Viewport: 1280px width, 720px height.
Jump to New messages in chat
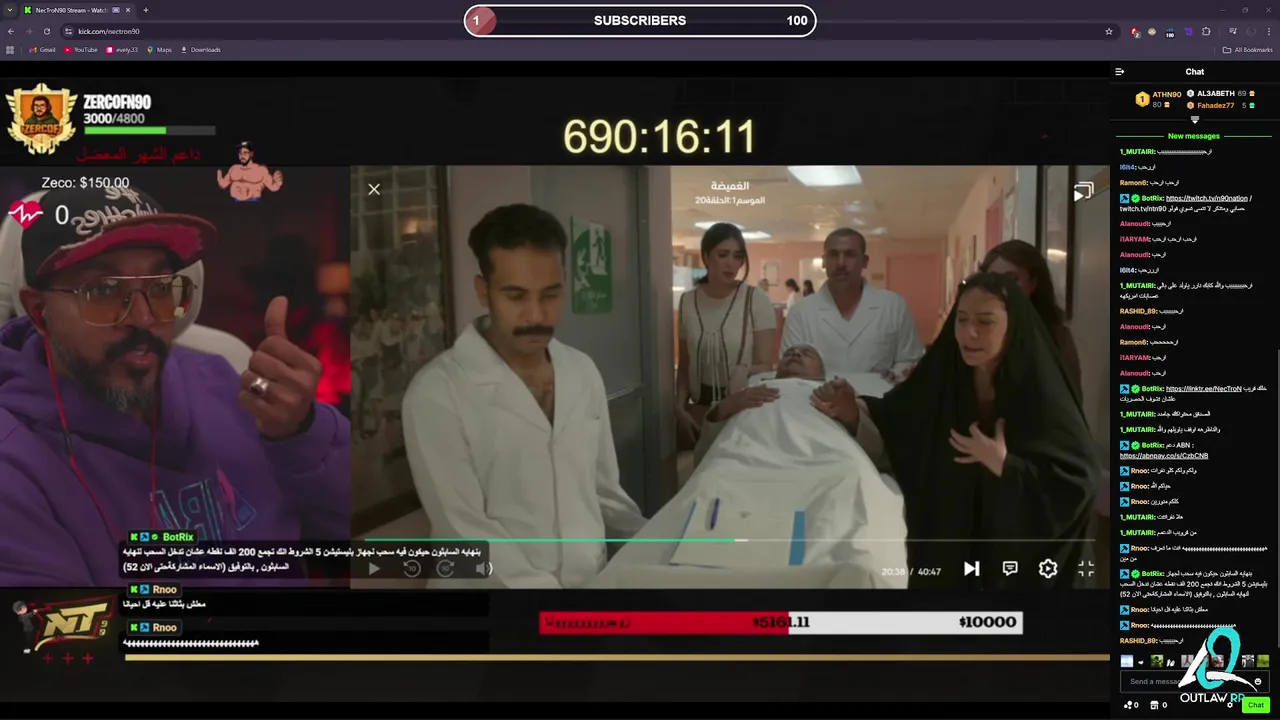coord(1194,136)
